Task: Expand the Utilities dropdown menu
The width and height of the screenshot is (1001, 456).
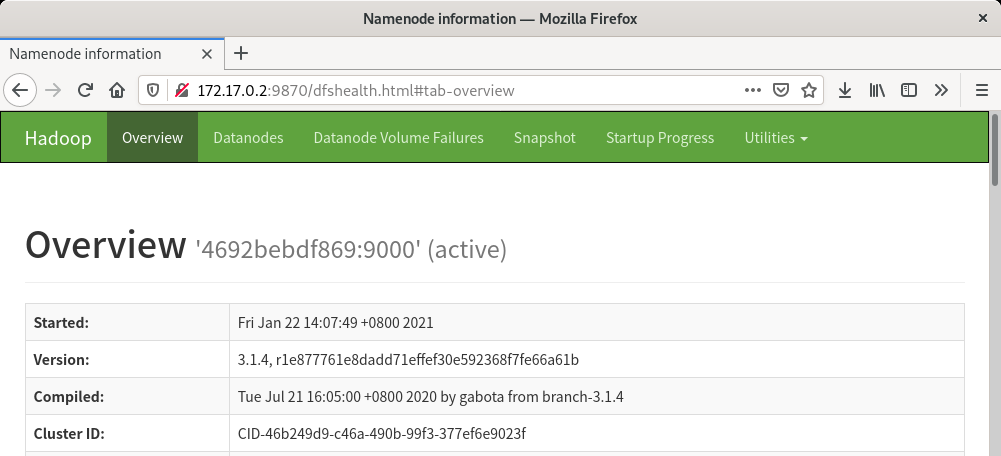Action: tap(775, 138)
